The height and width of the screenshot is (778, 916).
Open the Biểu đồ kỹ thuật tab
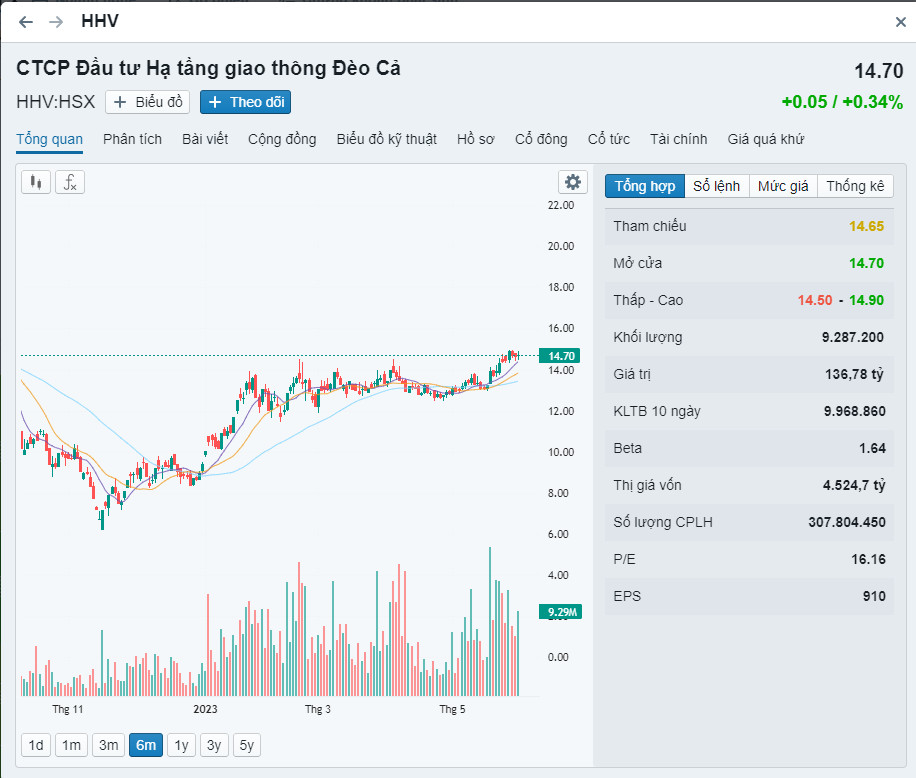[386, 139]
